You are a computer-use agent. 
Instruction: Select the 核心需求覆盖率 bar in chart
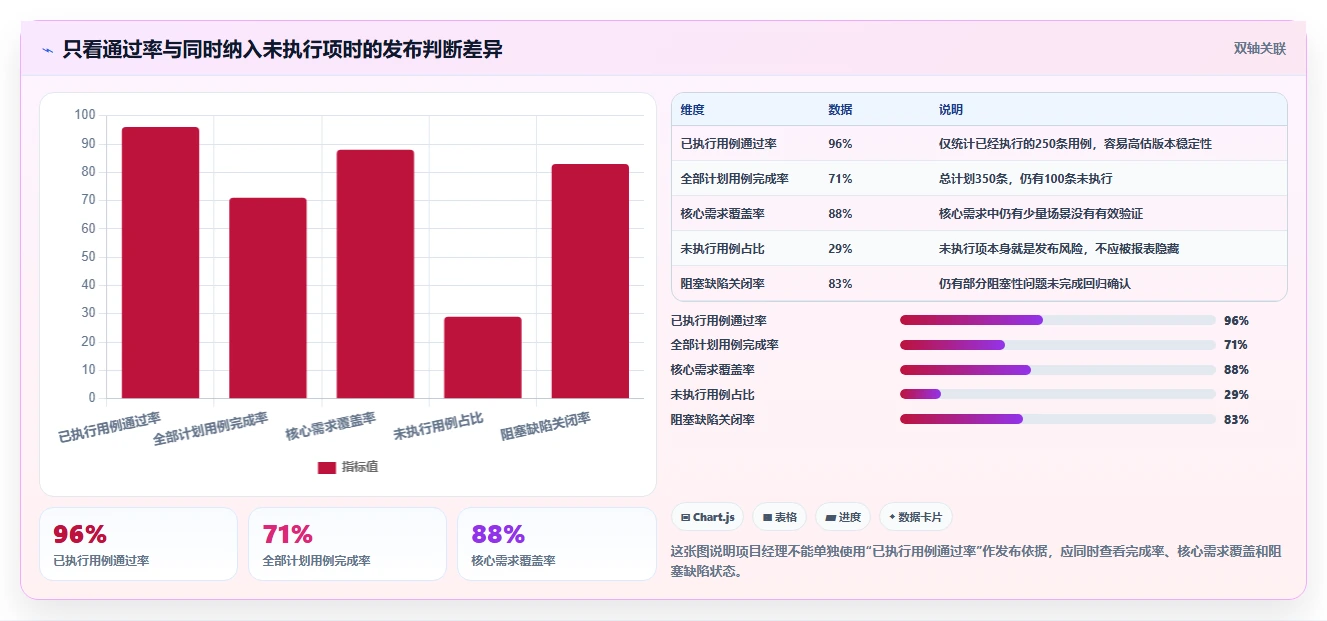click(375, 274)
